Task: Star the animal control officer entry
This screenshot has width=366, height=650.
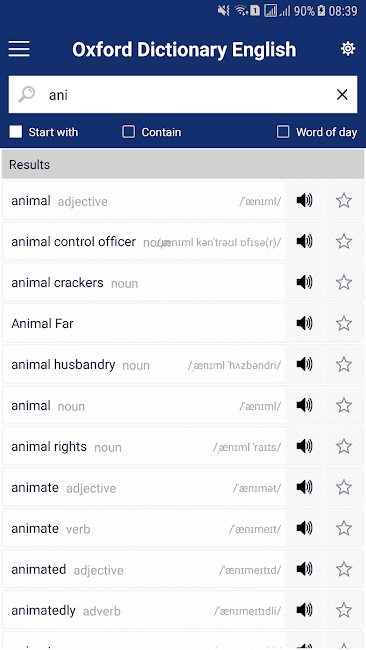Action: (344, 241)
